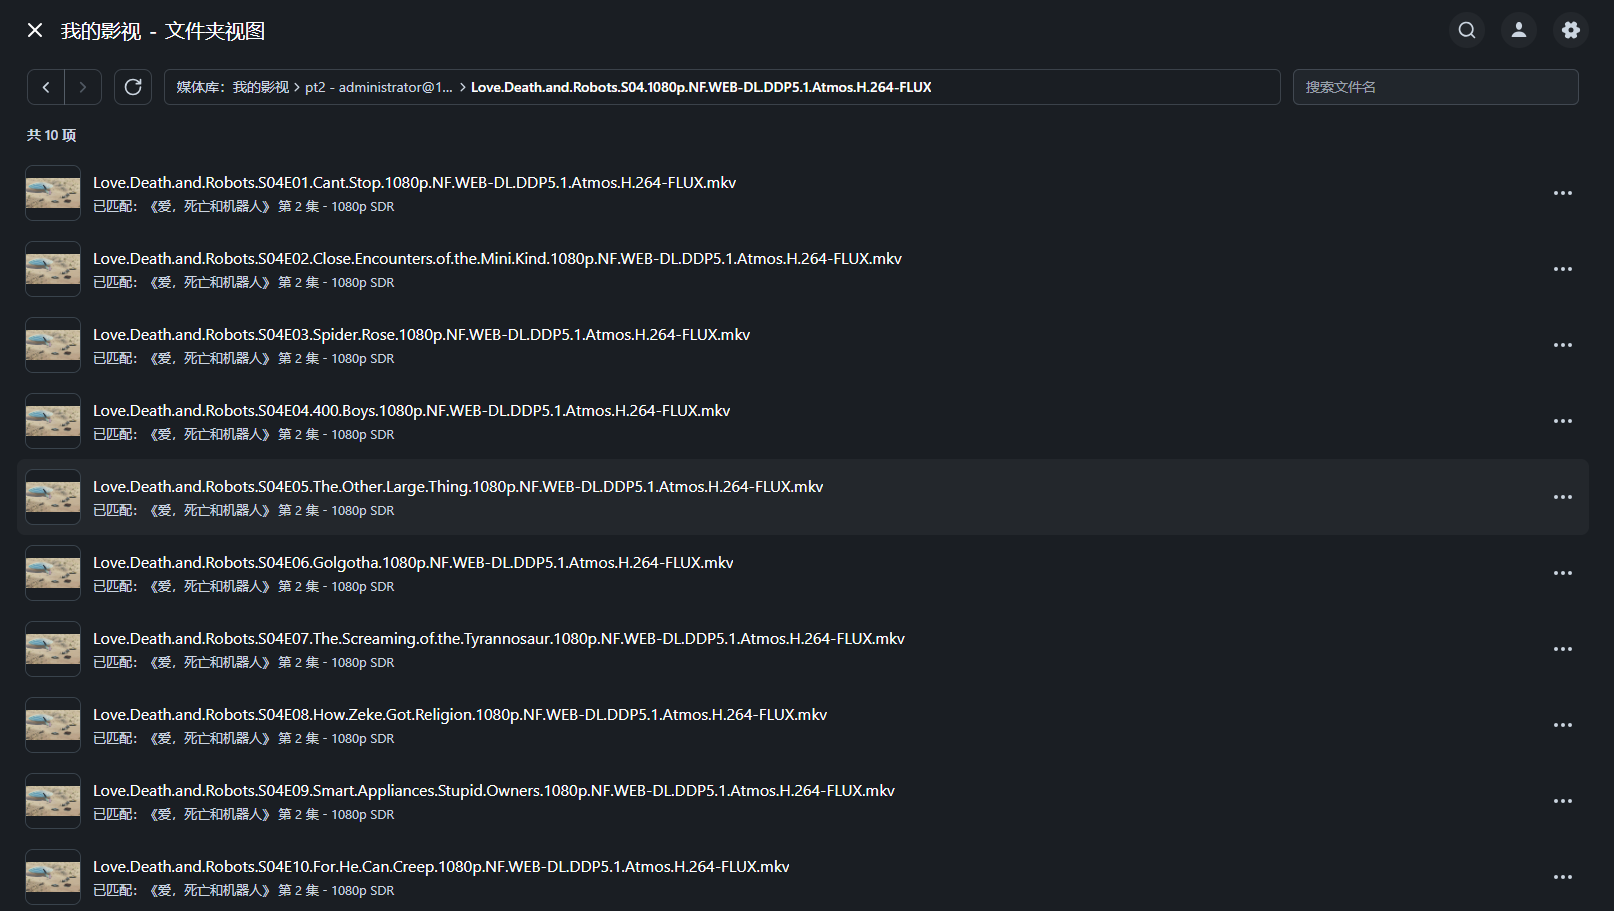Open the S04E04 400.Boys thumbnail
This screenshot has width=1614, height=911.
[x=53, y=421]
